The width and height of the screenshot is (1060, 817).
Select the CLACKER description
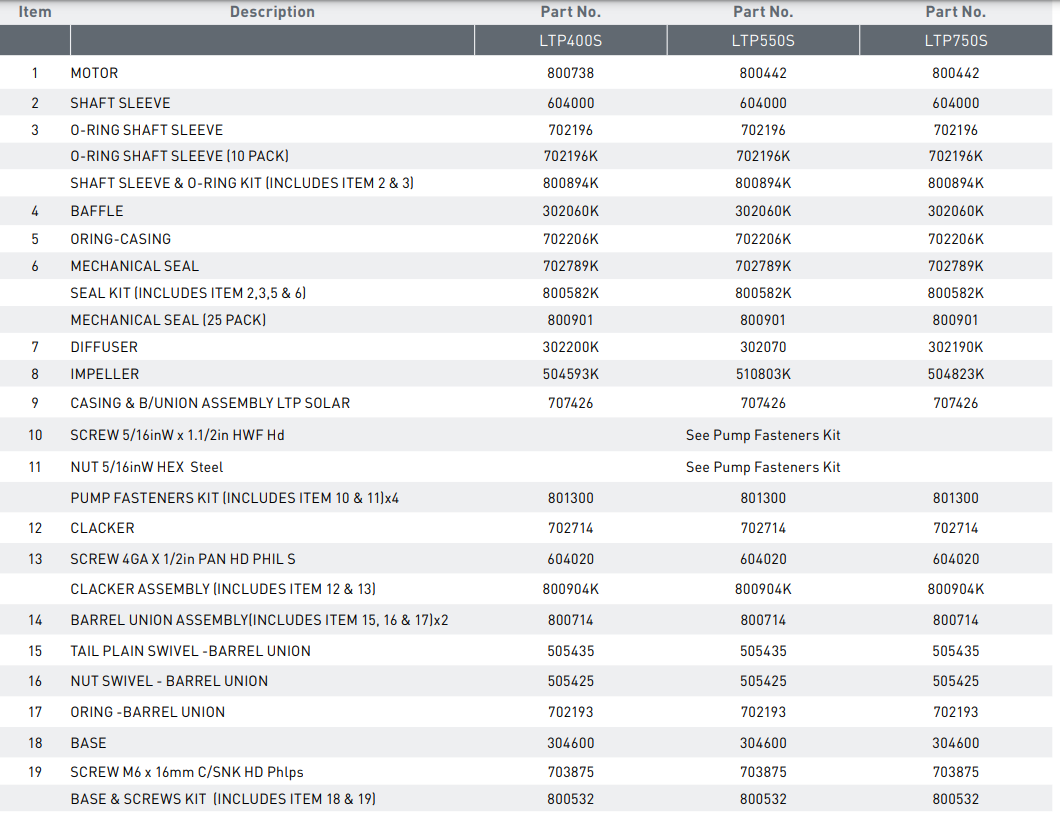coord(102,528)
